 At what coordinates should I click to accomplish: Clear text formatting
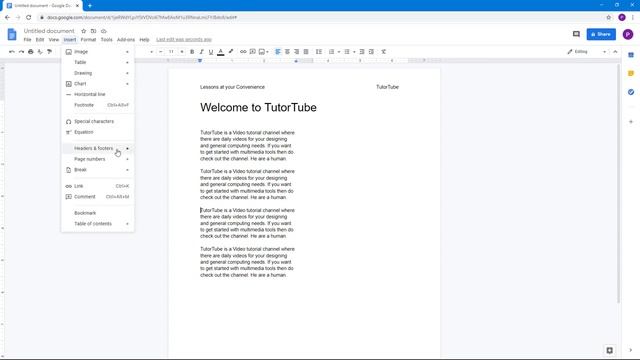[384, 52]
